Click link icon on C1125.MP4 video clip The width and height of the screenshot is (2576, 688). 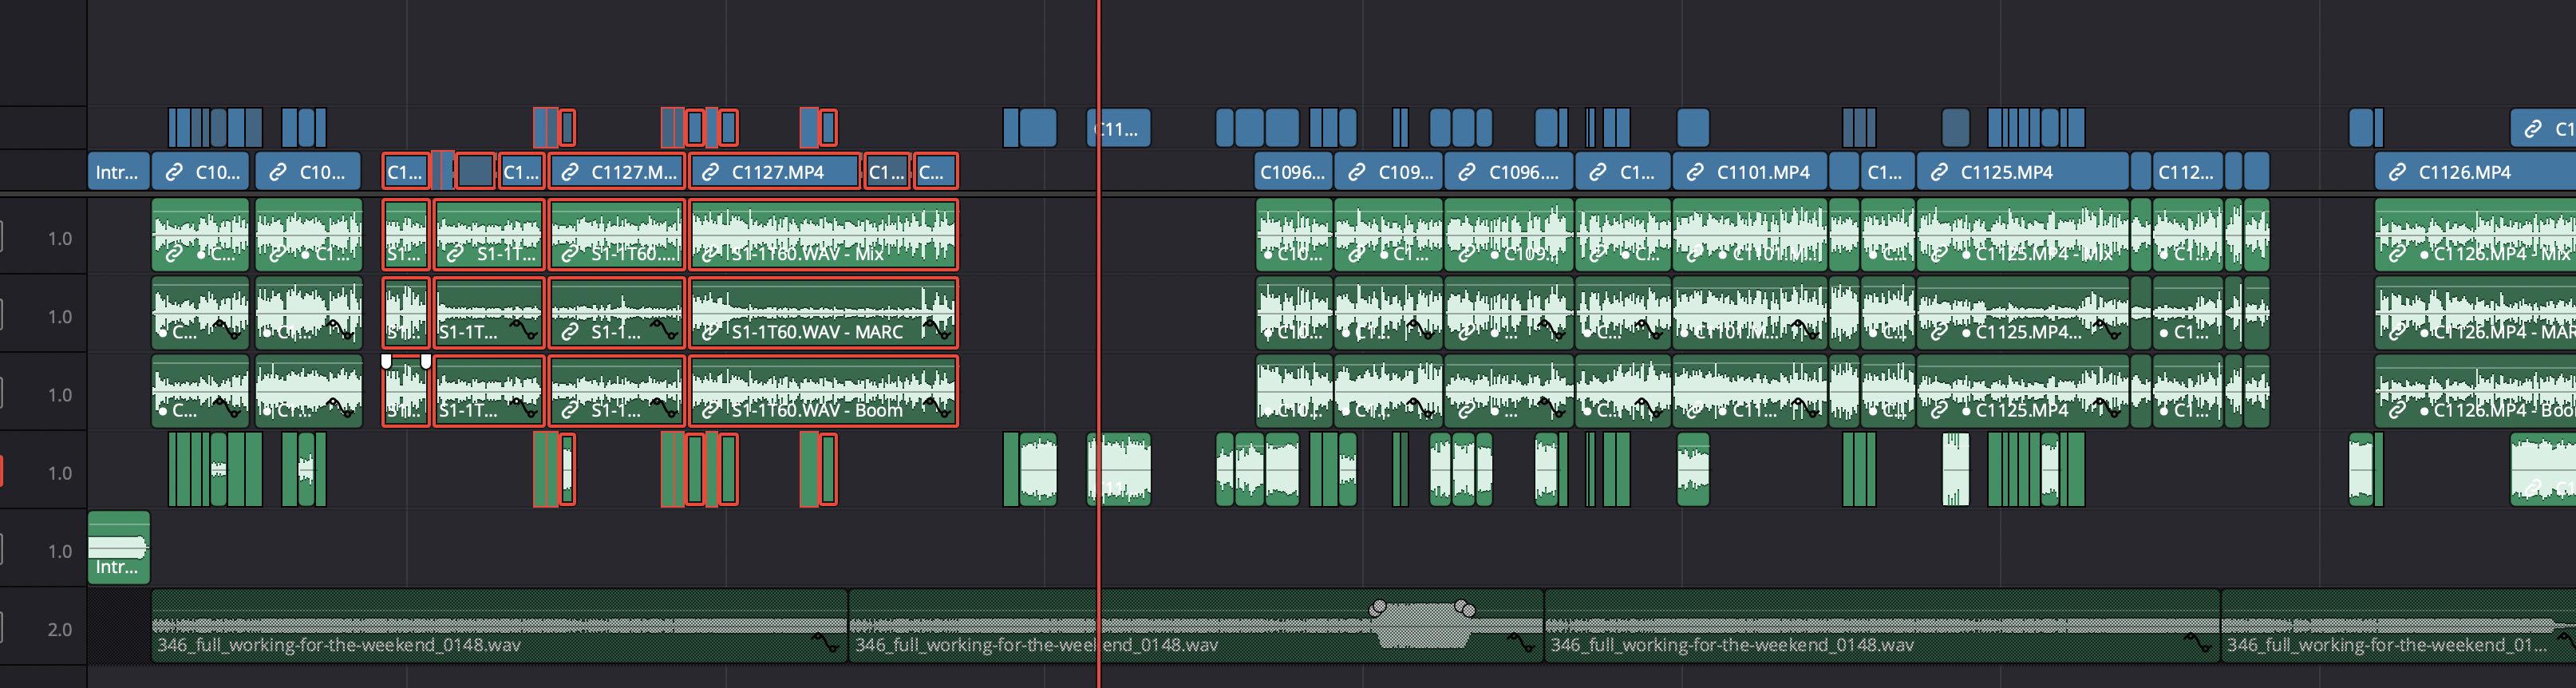pyautogui.click(x=1939, y=172)
